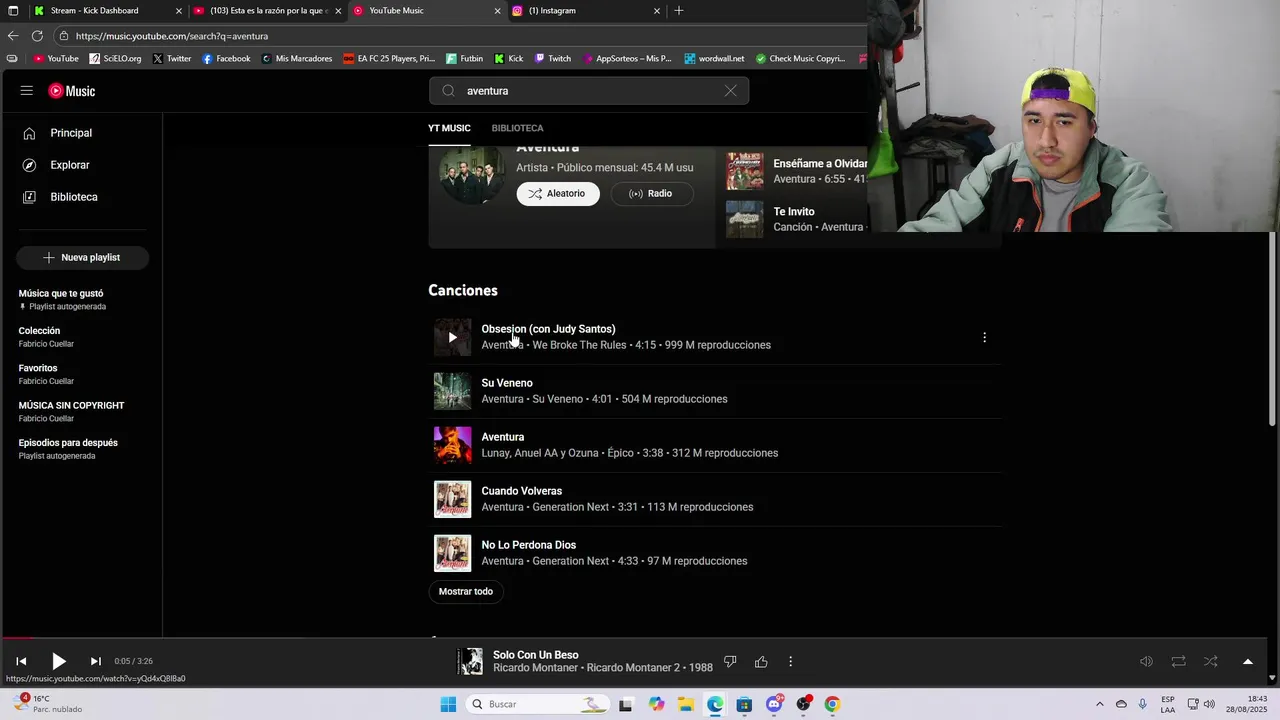Click the search magnifier icon
The image size is (1280, 720).
point(449,91)
